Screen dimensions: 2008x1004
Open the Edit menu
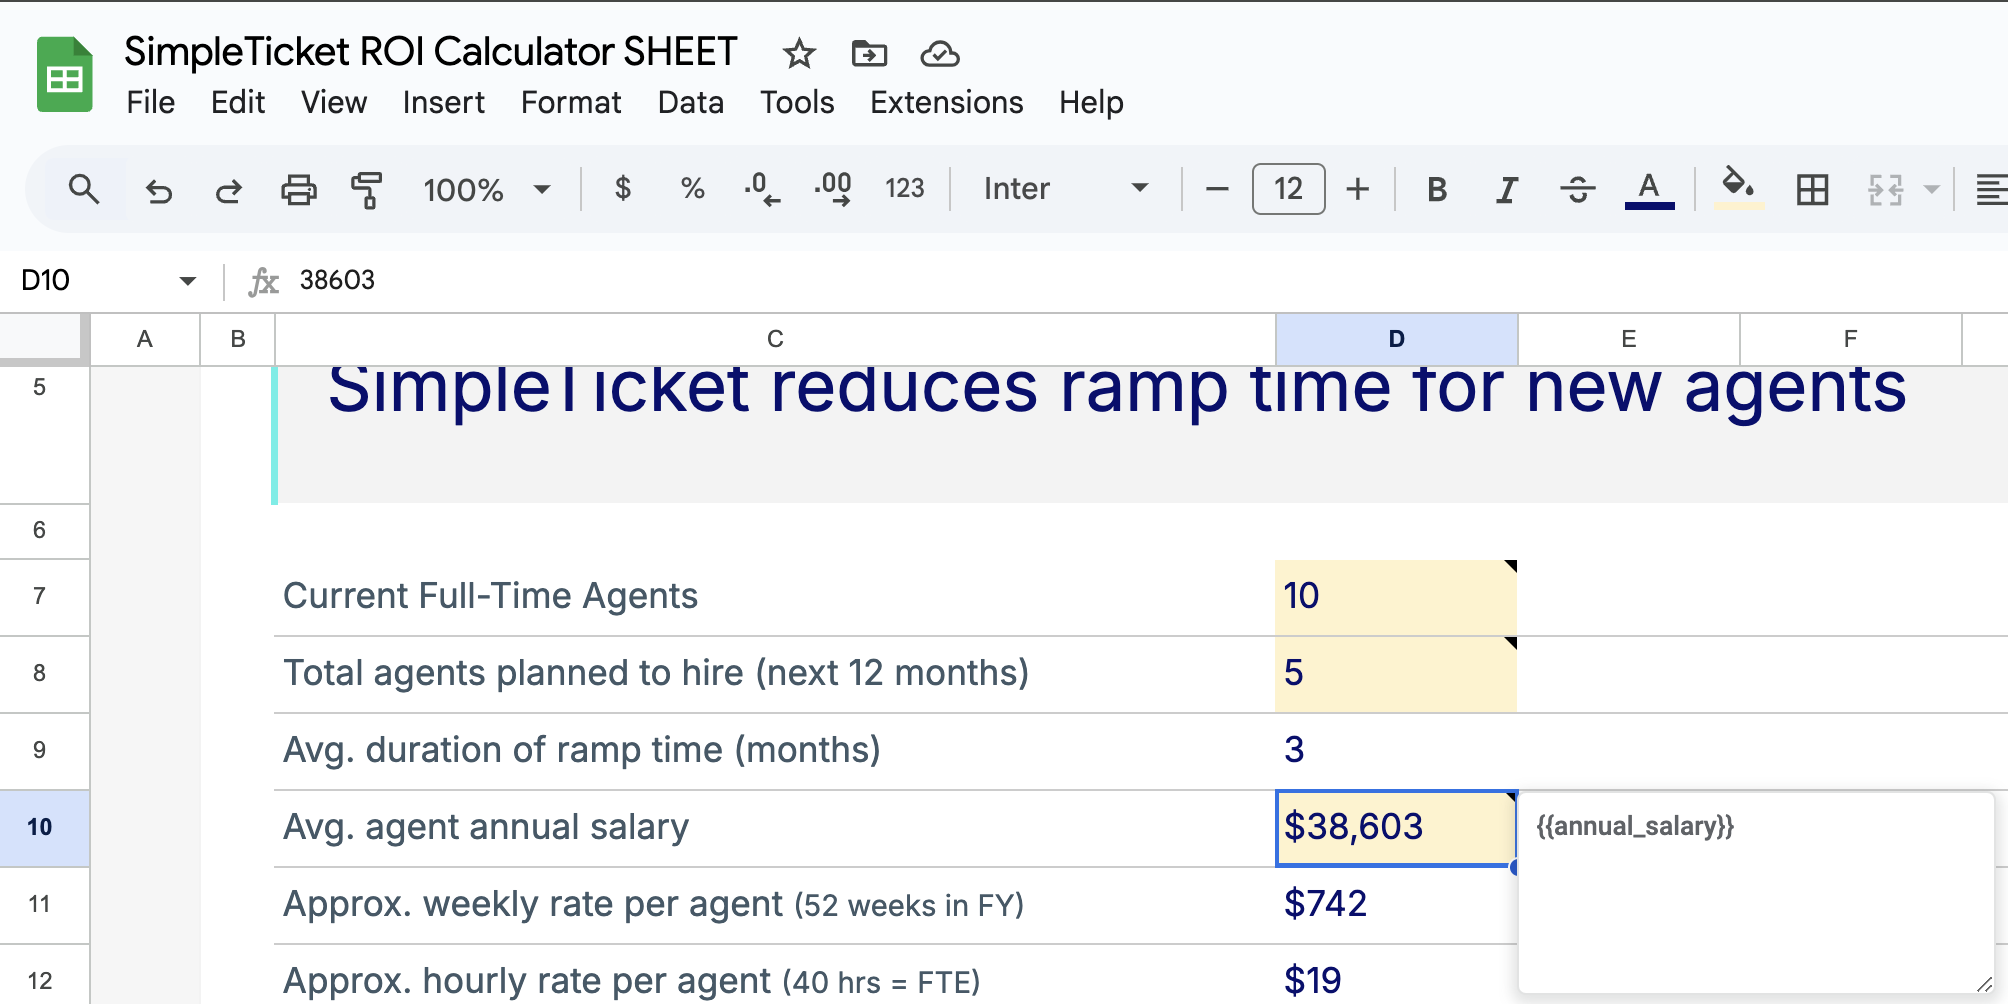point(238,102)
